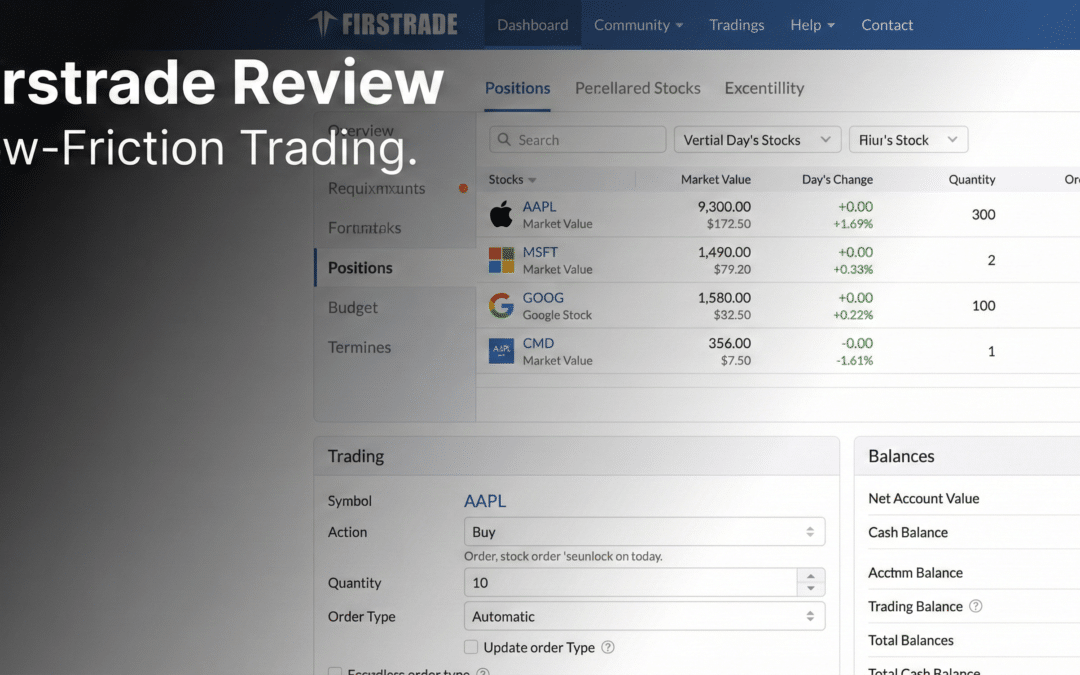Image resolution: width=1080 pixels, height=675 pixels.
Task: Click the Market Value column header
Action: (x=716, y=180)
